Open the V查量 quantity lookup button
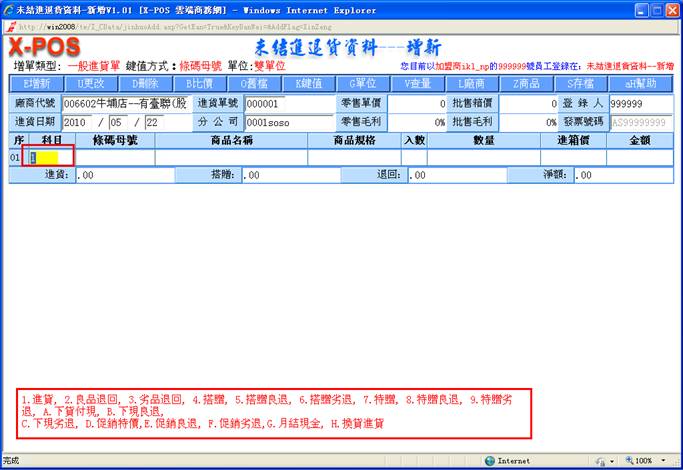 (417, 83)
